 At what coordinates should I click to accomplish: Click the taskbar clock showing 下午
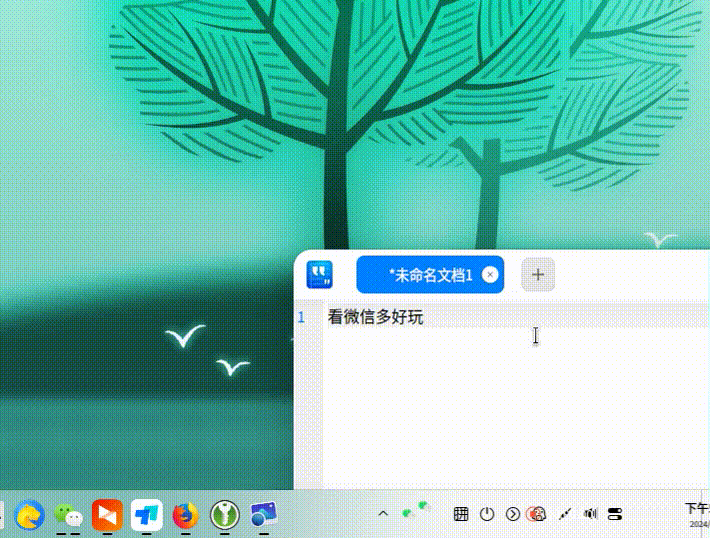tap(697, 514)
